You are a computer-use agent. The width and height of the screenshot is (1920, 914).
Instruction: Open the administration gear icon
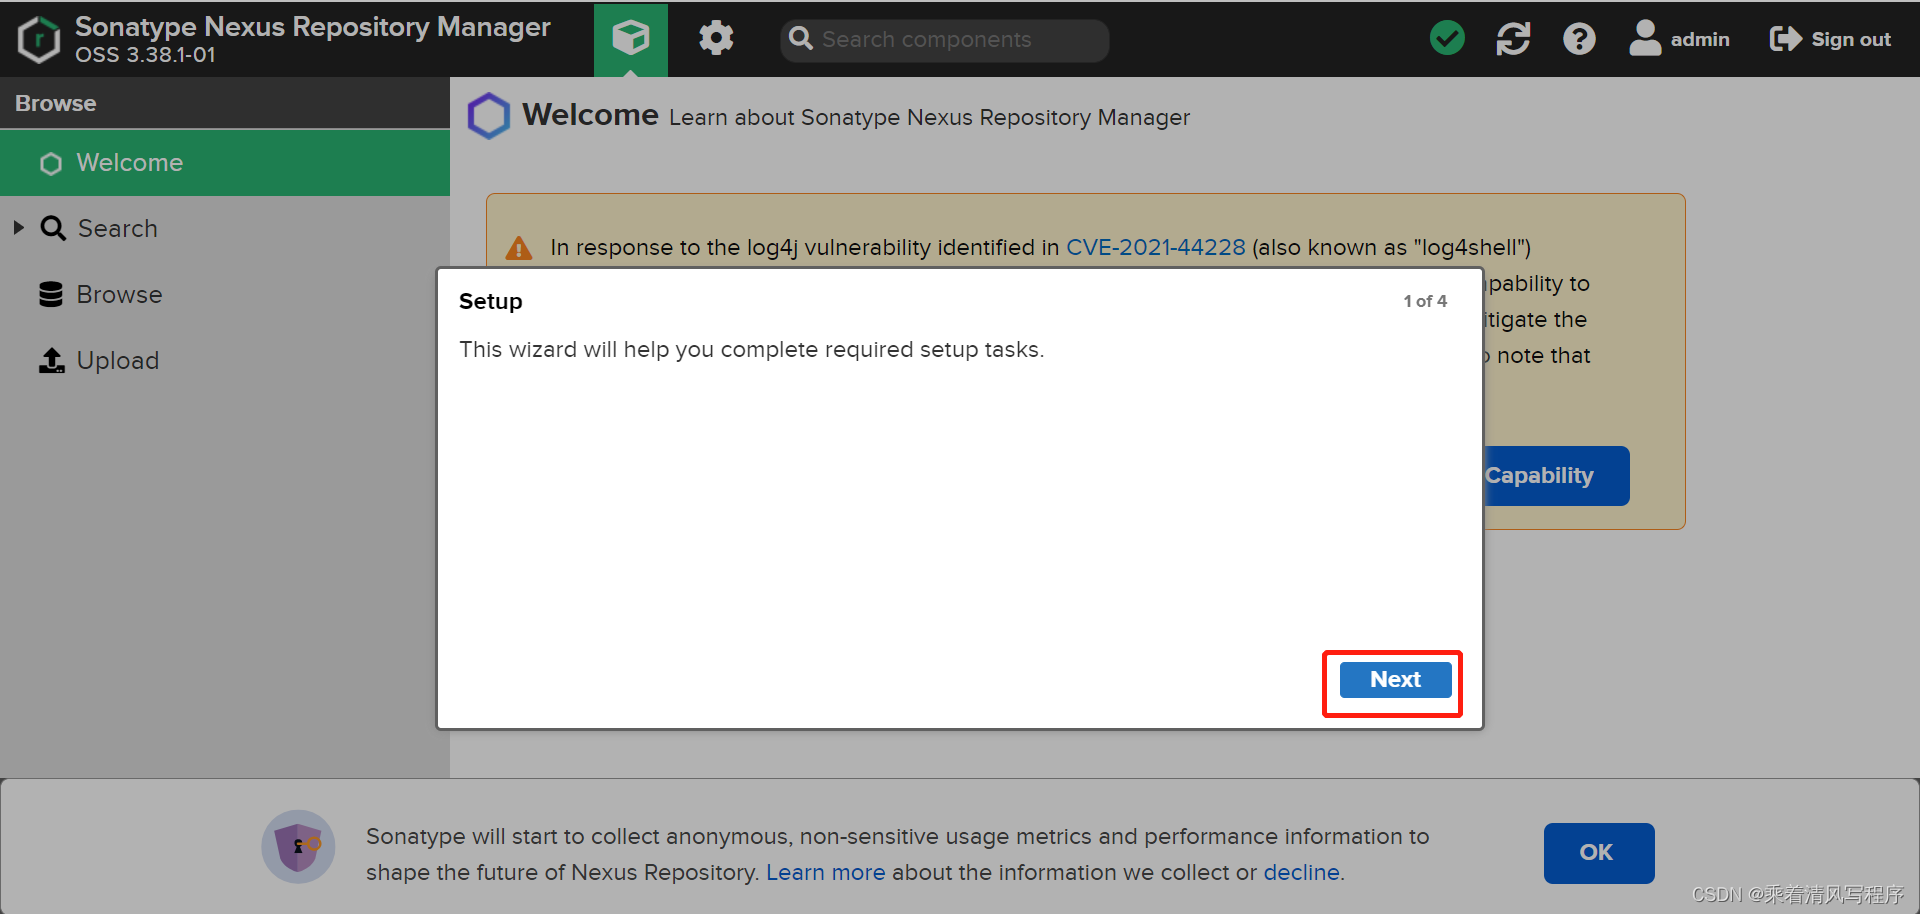pyautogui.click(x=716, y=39)
